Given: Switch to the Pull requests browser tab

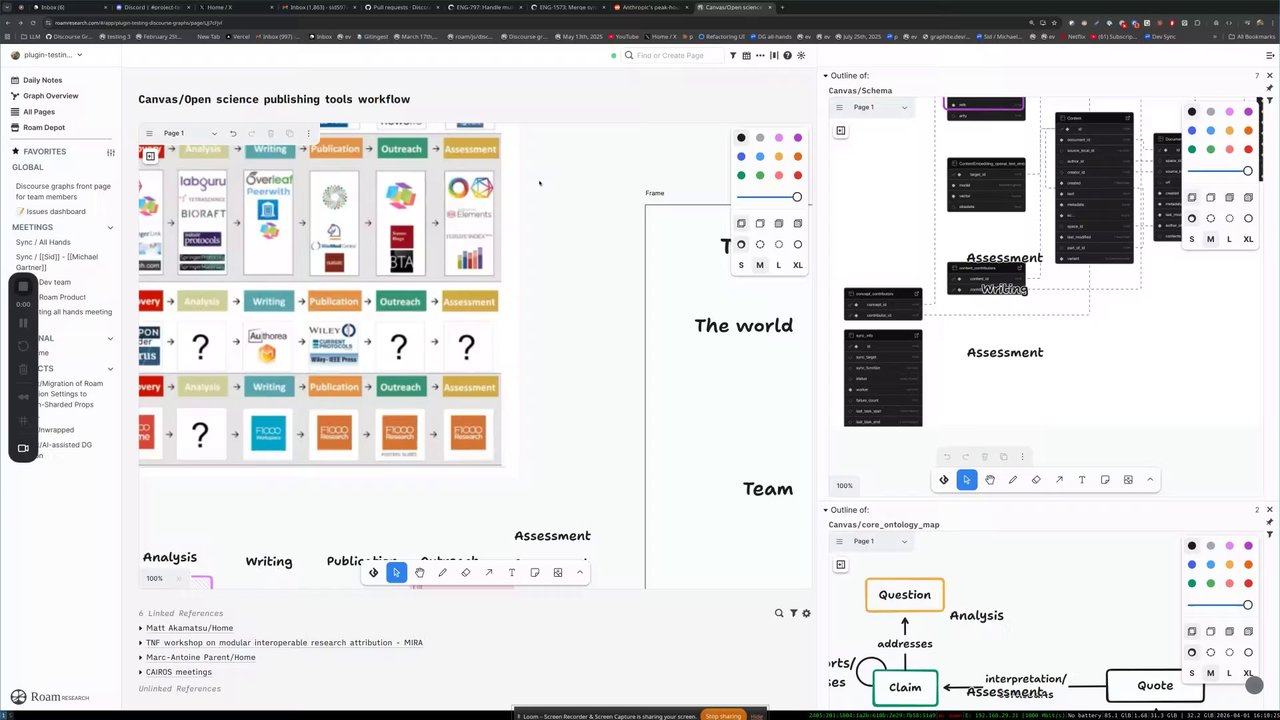Looking at the screenshot, I should click(401, 7).
